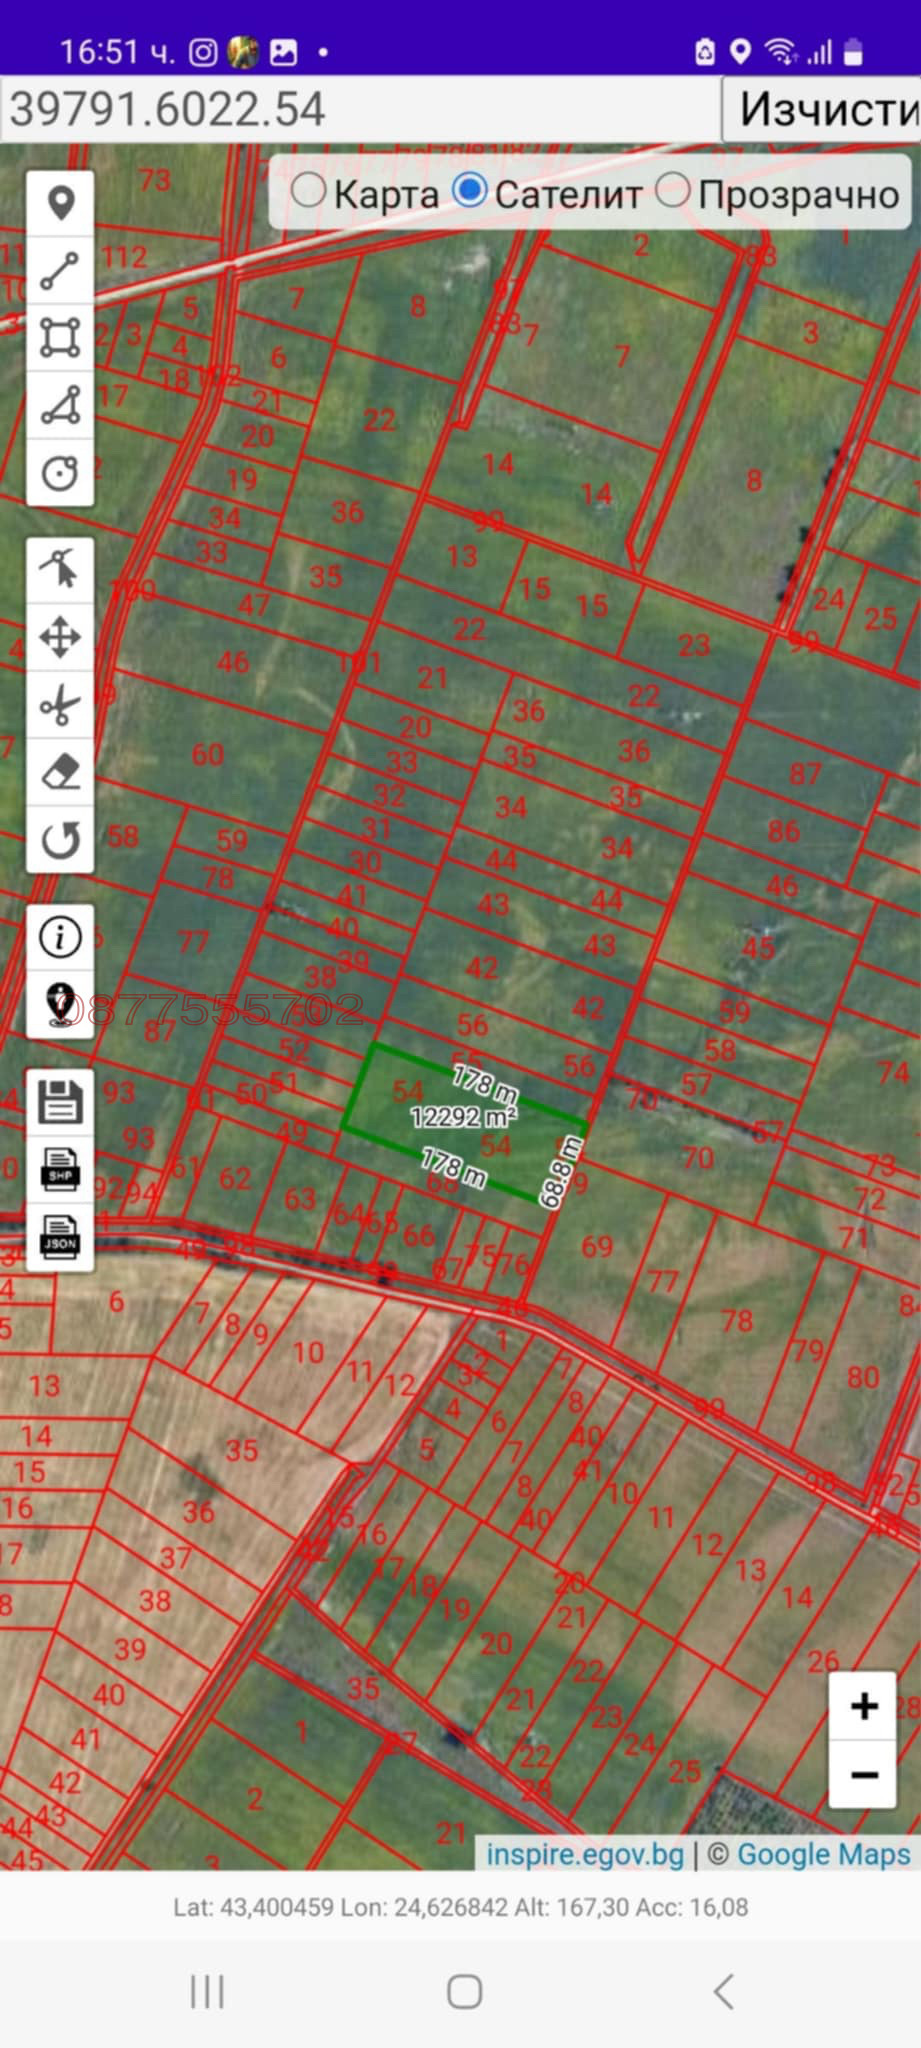This screenshot has height=2048, width=921.
Task: Select the eraser tool
Action: (x=60, y=773)
